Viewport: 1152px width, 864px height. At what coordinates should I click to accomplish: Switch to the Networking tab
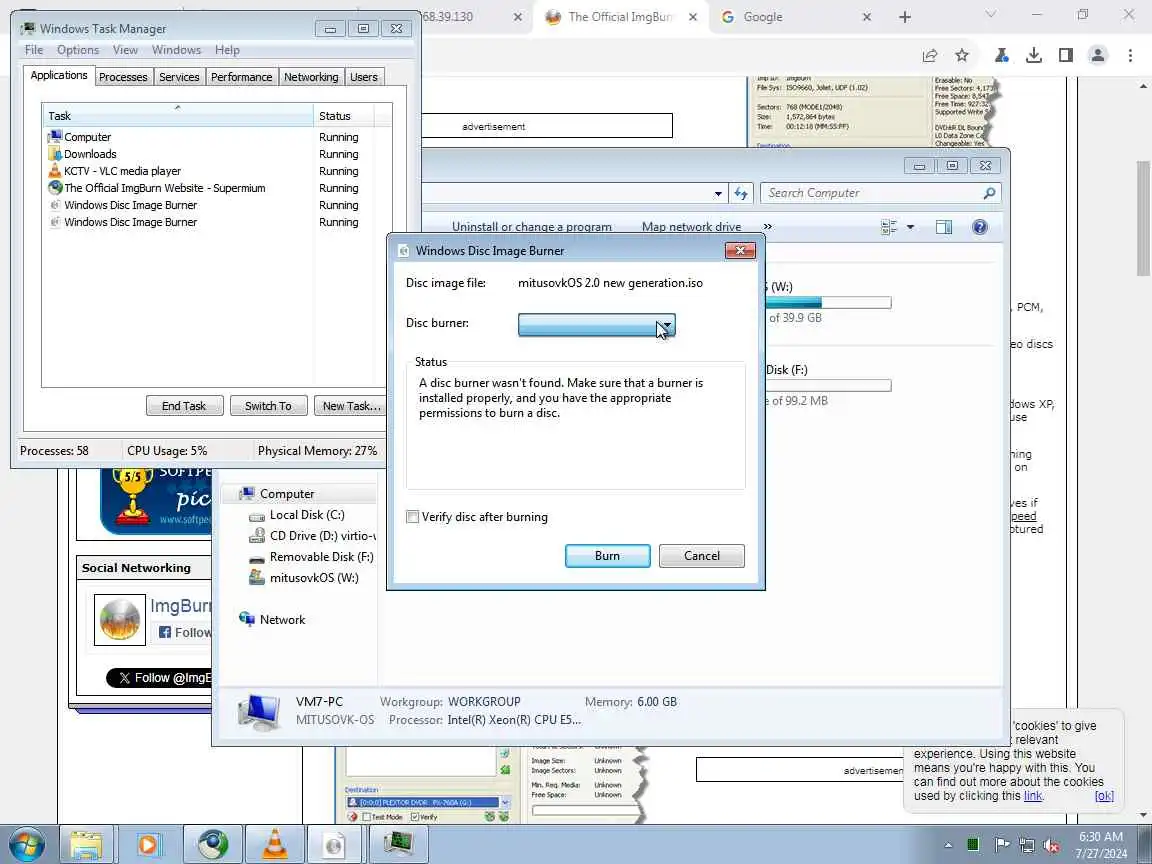pyautogui.click(x=311, y=77)
